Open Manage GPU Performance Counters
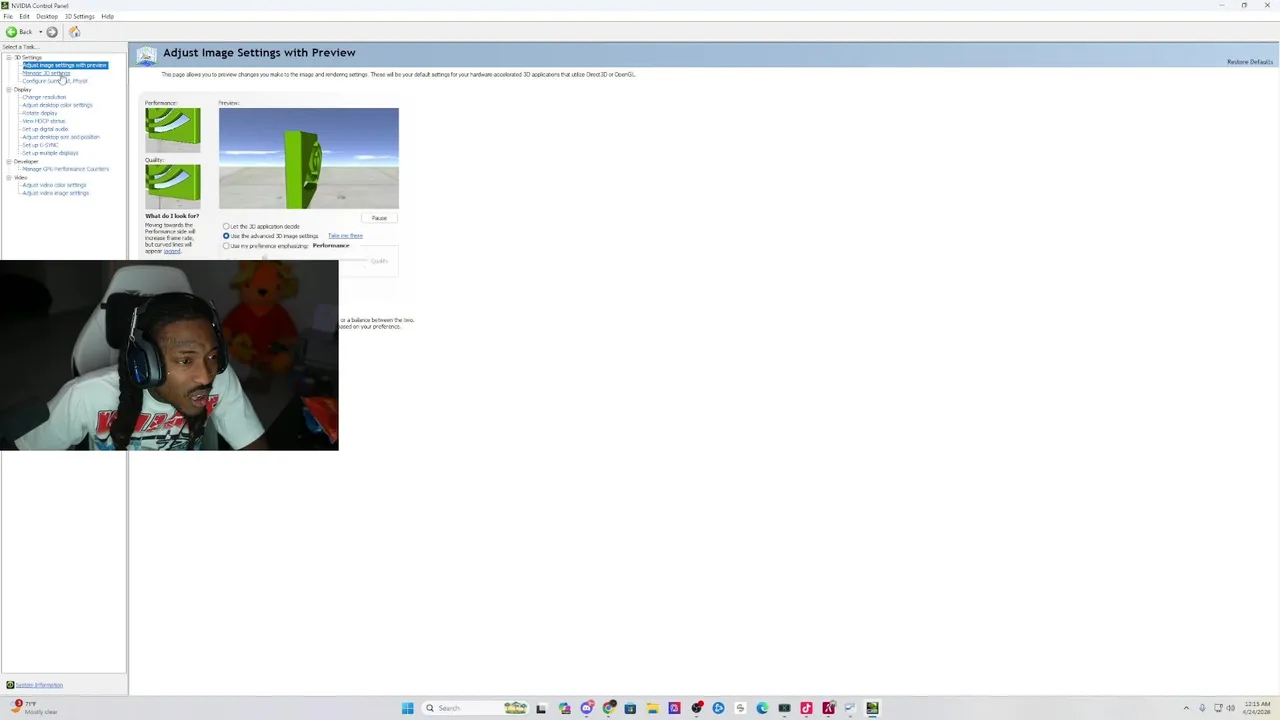The image size is (1280, 720). point(65,169)
